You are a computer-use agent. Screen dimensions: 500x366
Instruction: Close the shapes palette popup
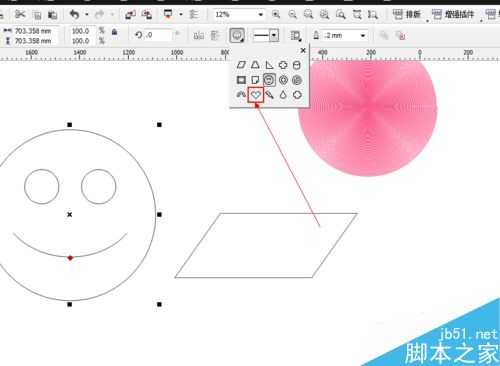(x=303, y=50)
